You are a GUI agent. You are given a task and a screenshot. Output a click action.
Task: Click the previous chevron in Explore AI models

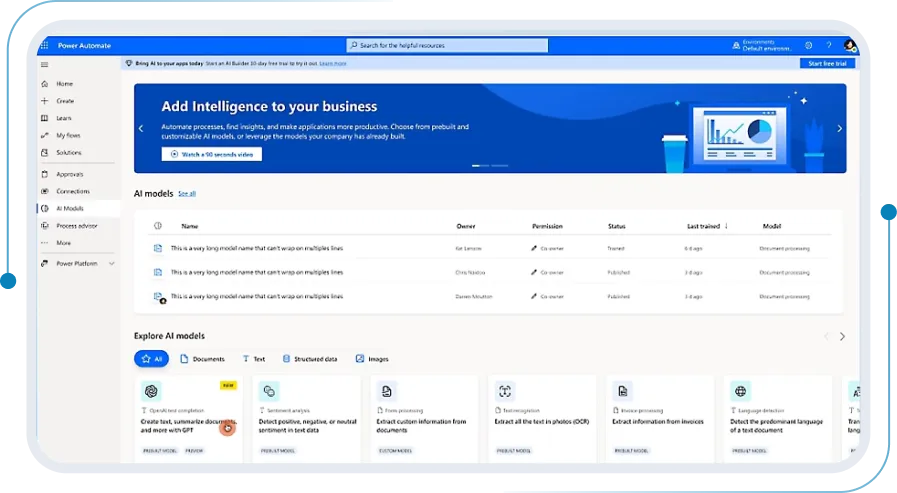[826, 336]
